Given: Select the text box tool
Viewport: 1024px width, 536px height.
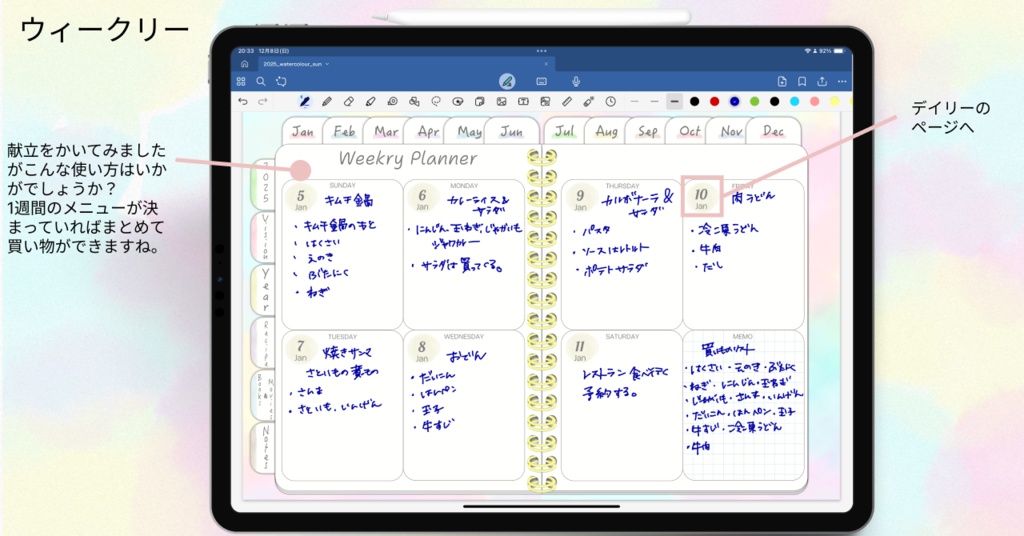Looking at the screenshot, I should [523, 102].
